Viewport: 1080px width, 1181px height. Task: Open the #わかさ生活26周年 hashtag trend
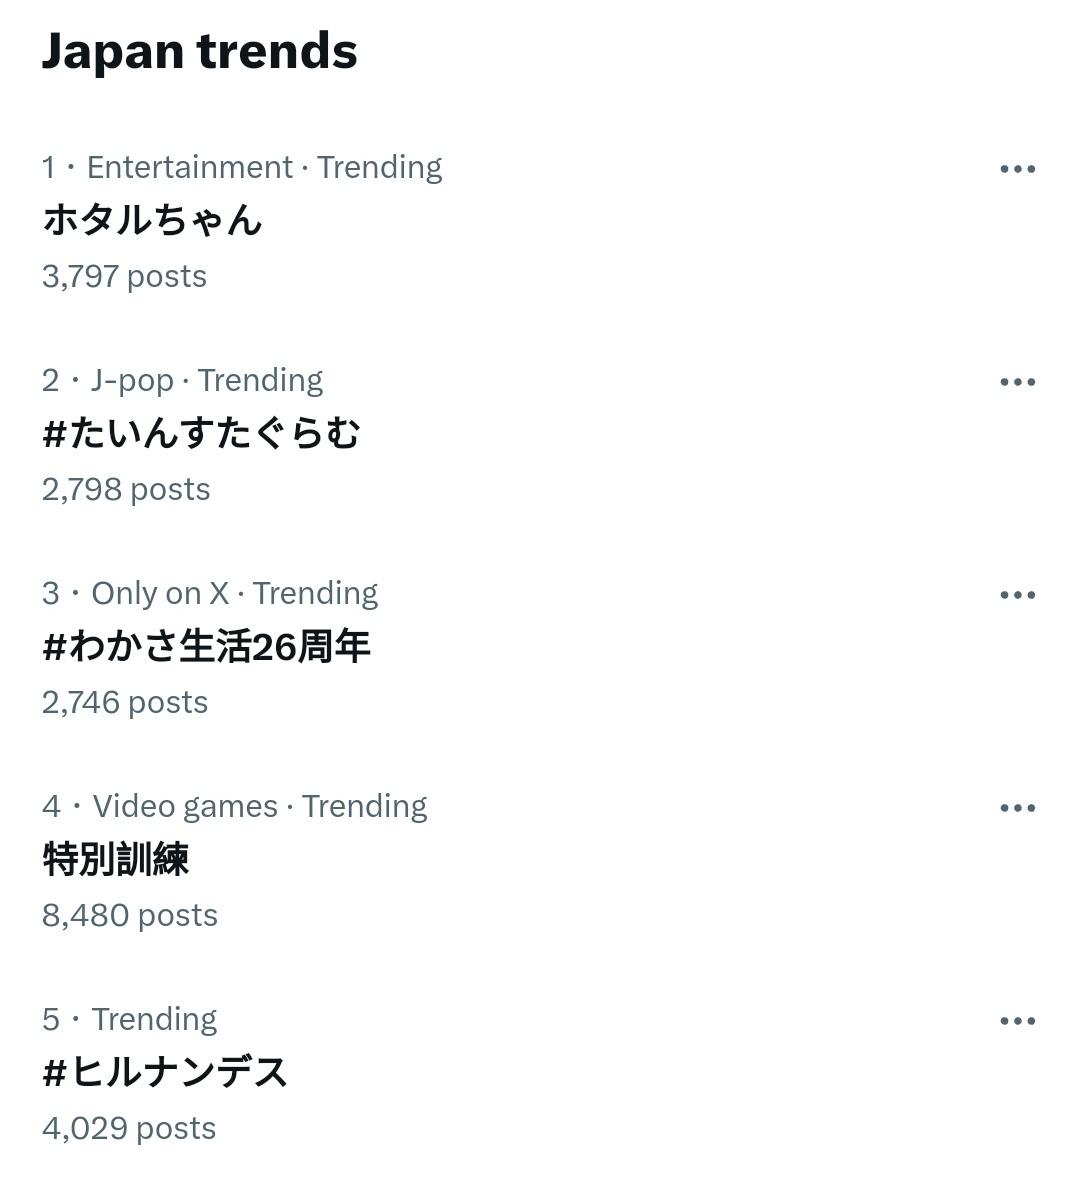pos(206,646)
